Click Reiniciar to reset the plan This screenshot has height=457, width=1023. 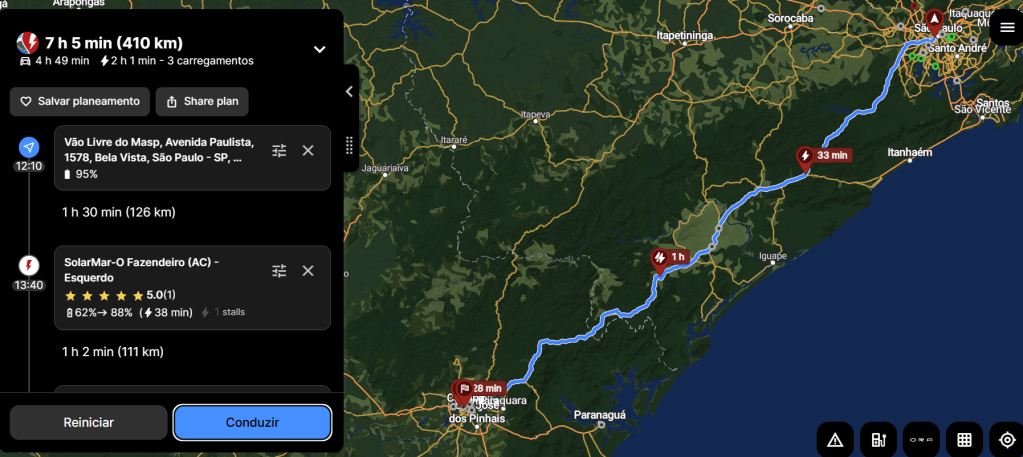(89, 422)
